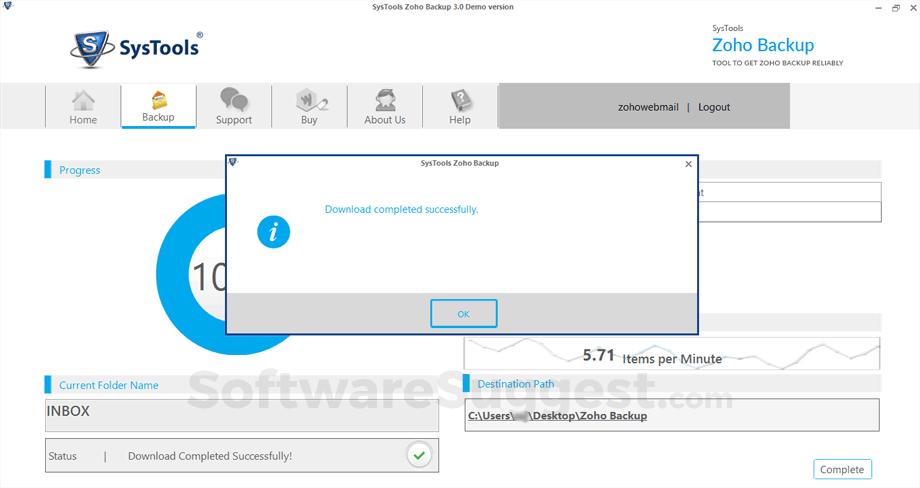Switch to the Help tab label
The height and width of the screenshot is (488, 920).
[460, 120]
